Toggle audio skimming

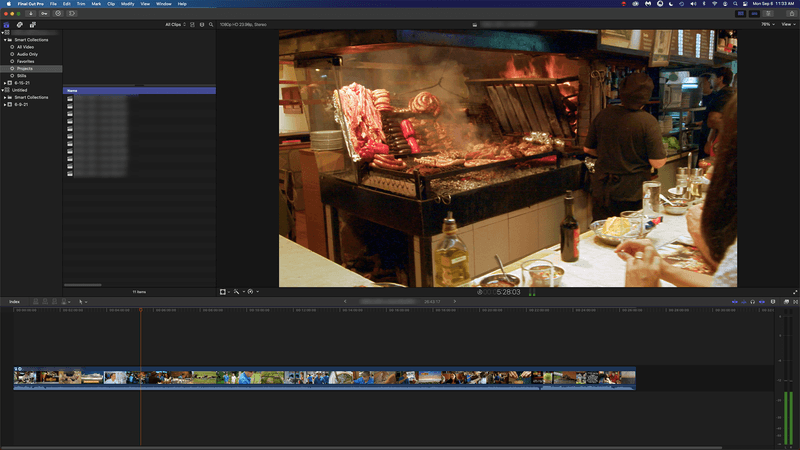(x=744, y=302)
